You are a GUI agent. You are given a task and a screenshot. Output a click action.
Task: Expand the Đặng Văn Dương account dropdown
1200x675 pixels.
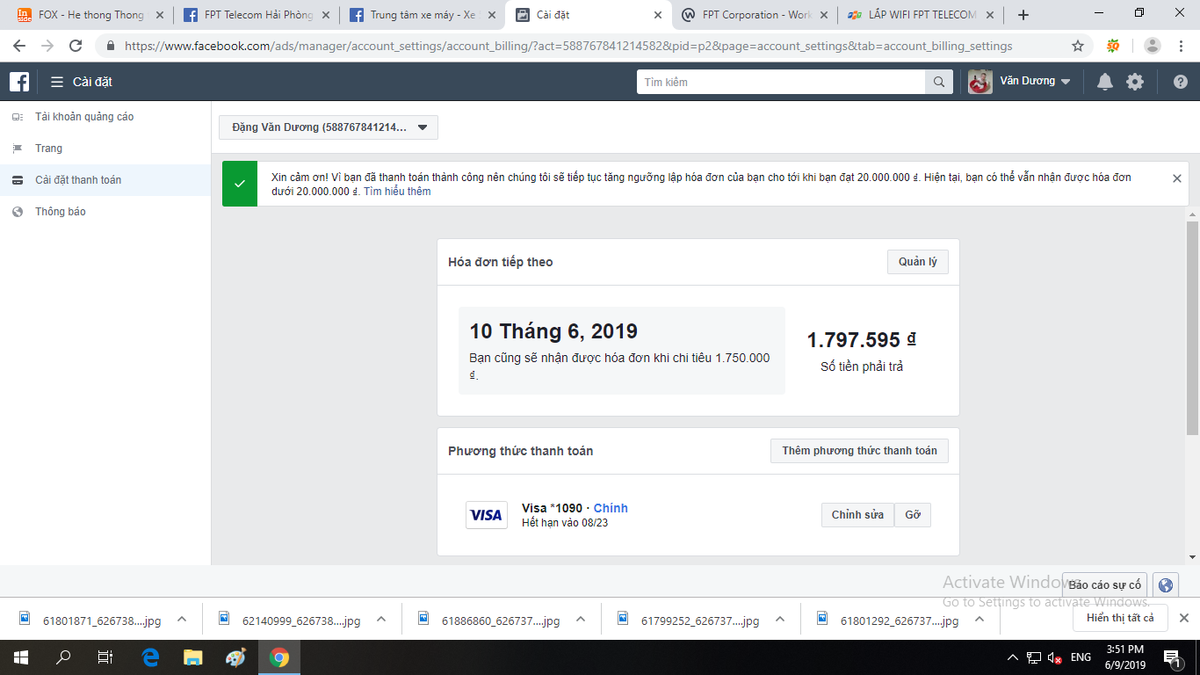329,128
